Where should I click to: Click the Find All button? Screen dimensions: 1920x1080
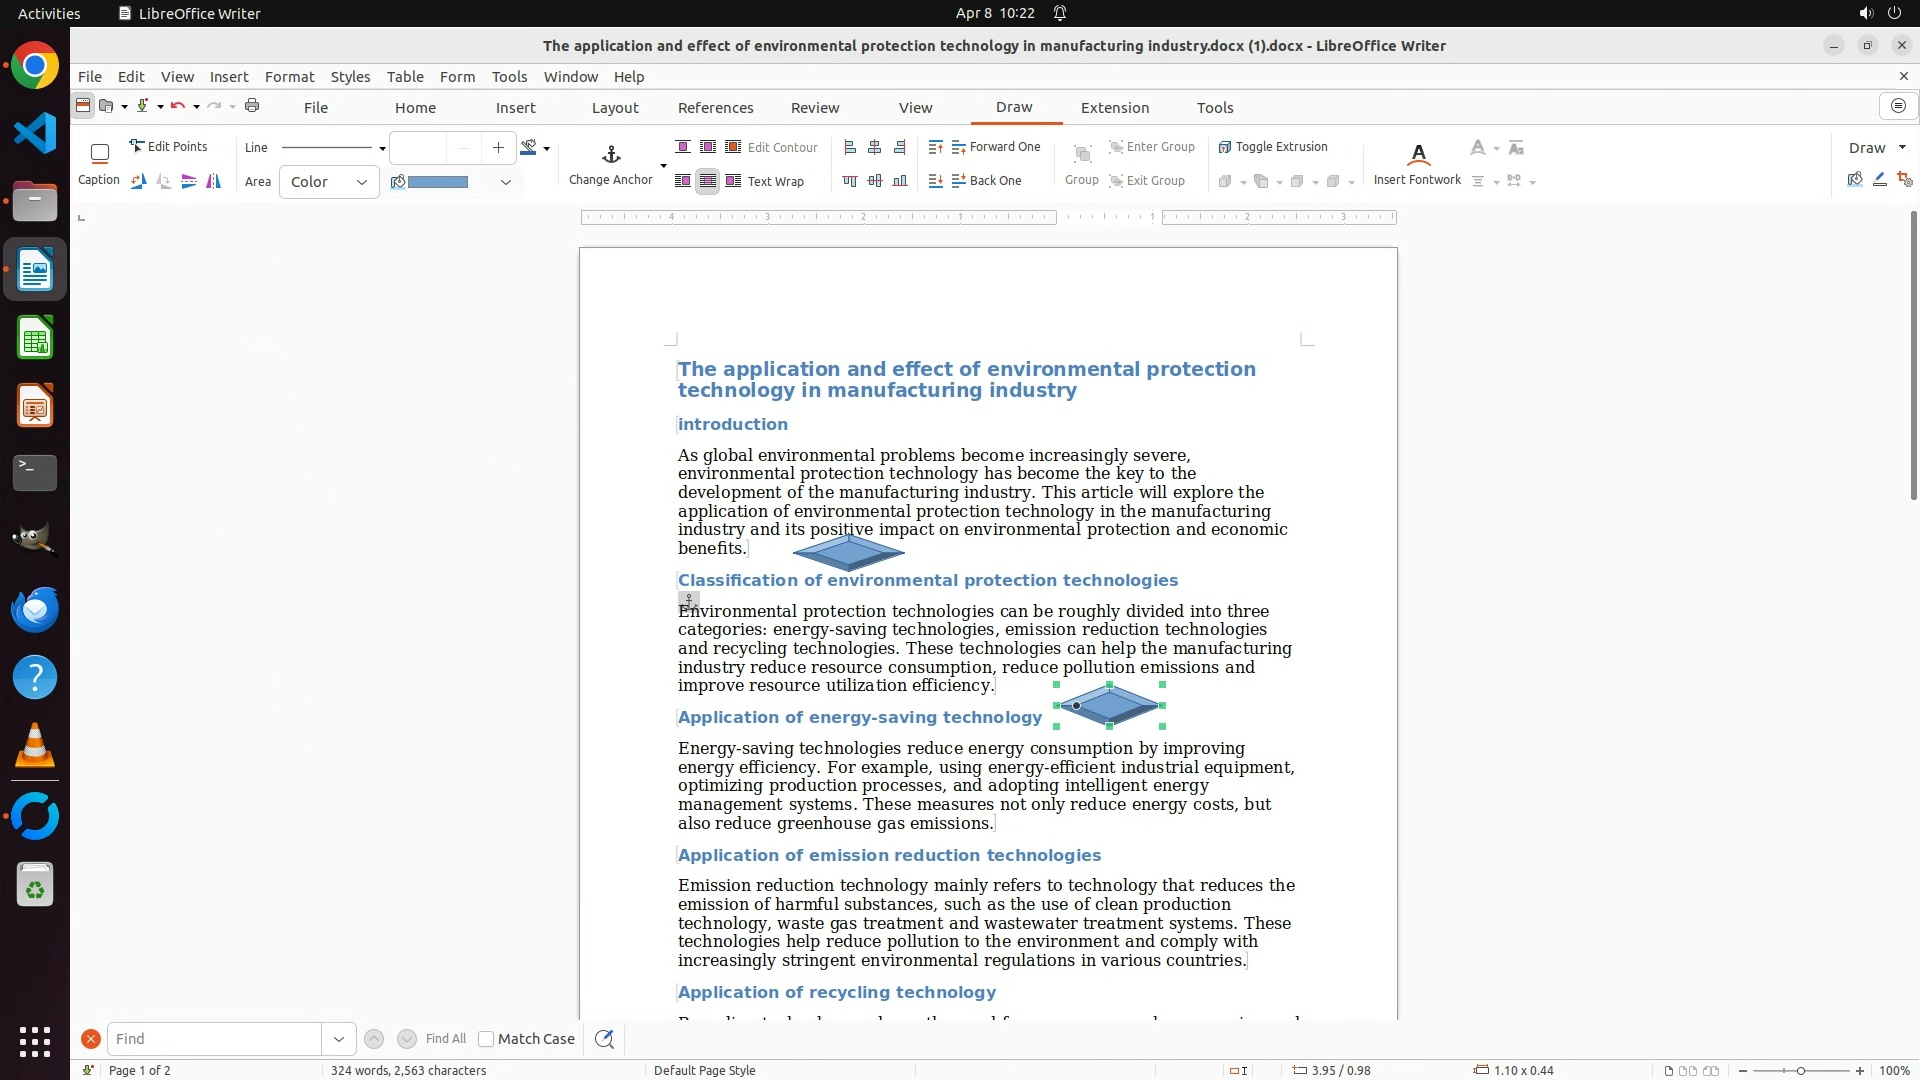click(x=445, y=1039)
